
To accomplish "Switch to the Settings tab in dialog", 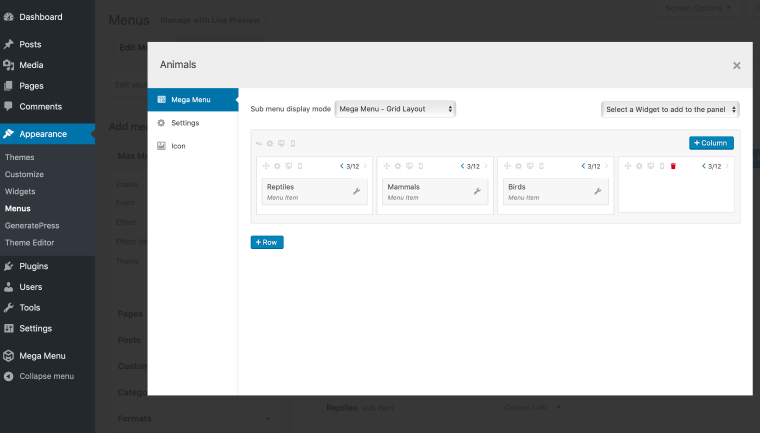I will pyautogui.click(x=193, y=123).
